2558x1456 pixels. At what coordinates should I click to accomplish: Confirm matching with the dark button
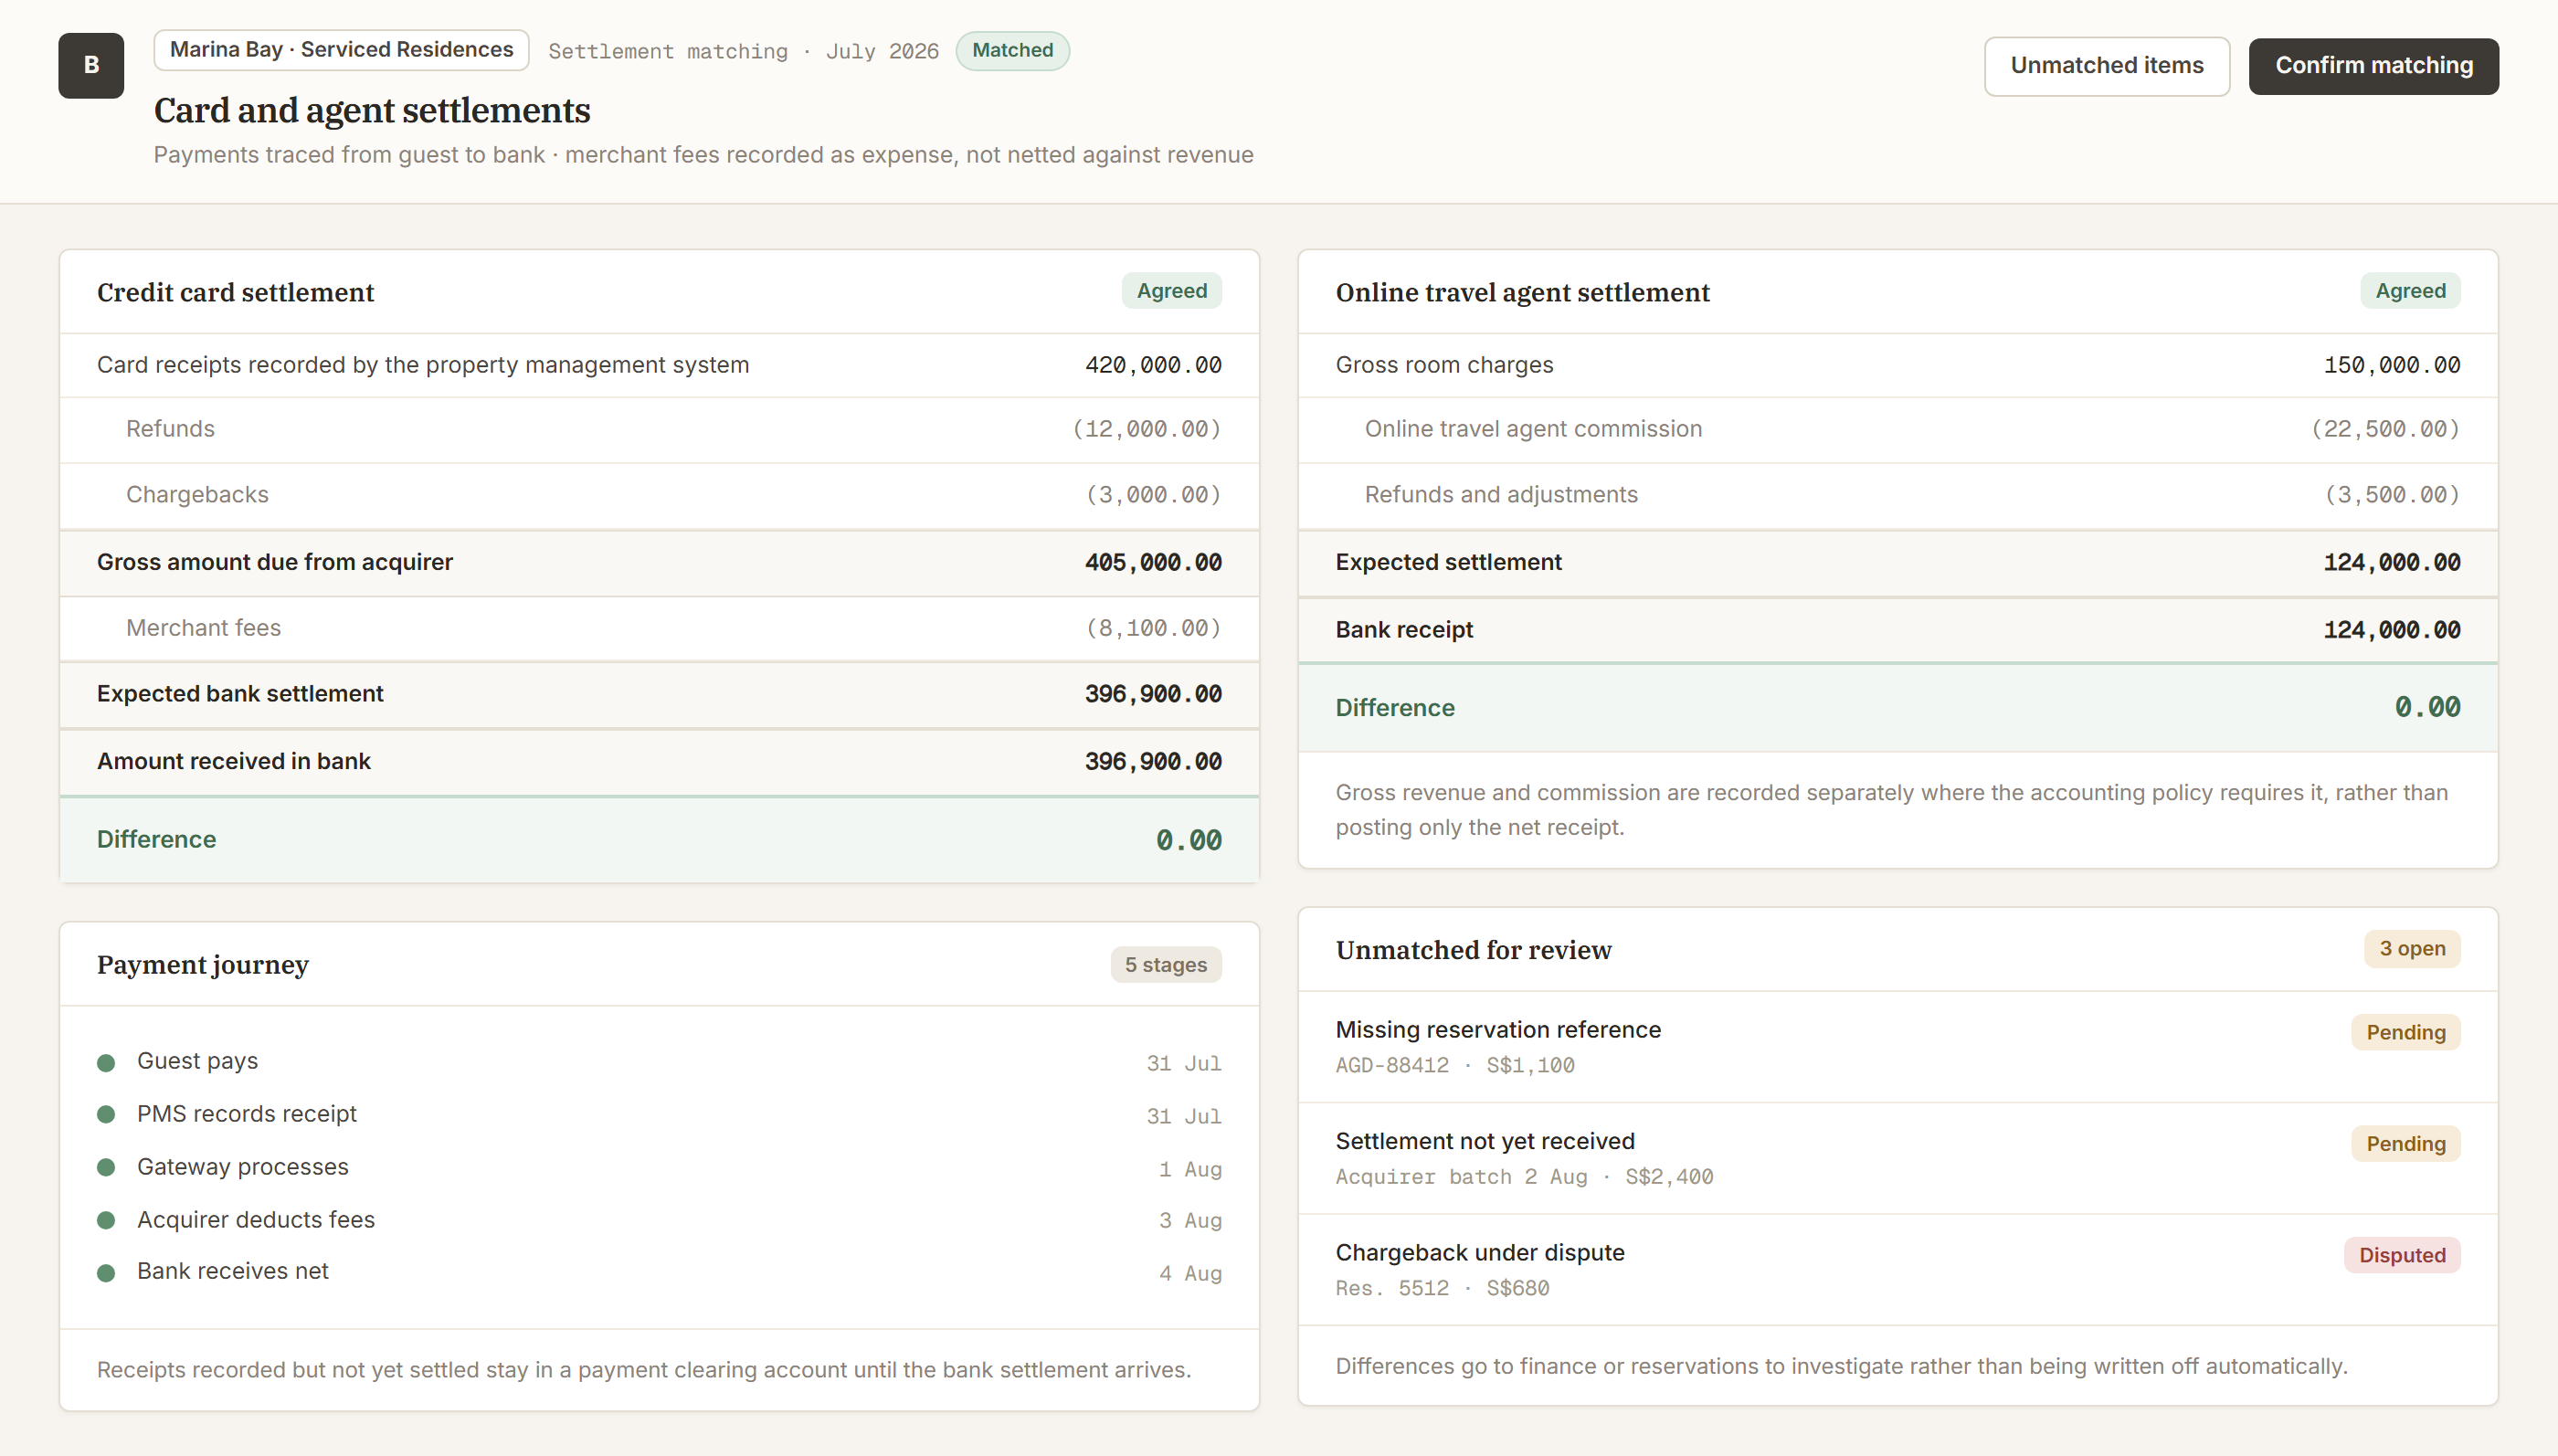click(x=2373, y=66)
